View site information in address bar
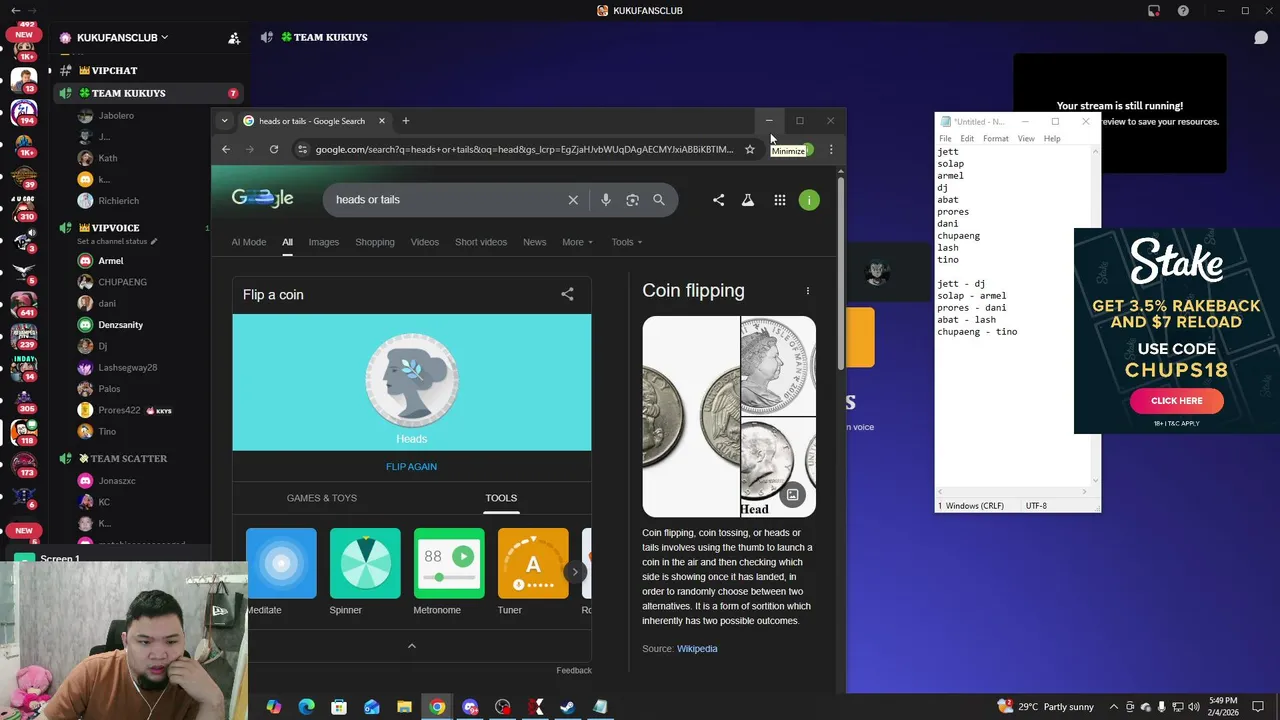The height and width of the screenshot is (720, 1280). [302, 150]
